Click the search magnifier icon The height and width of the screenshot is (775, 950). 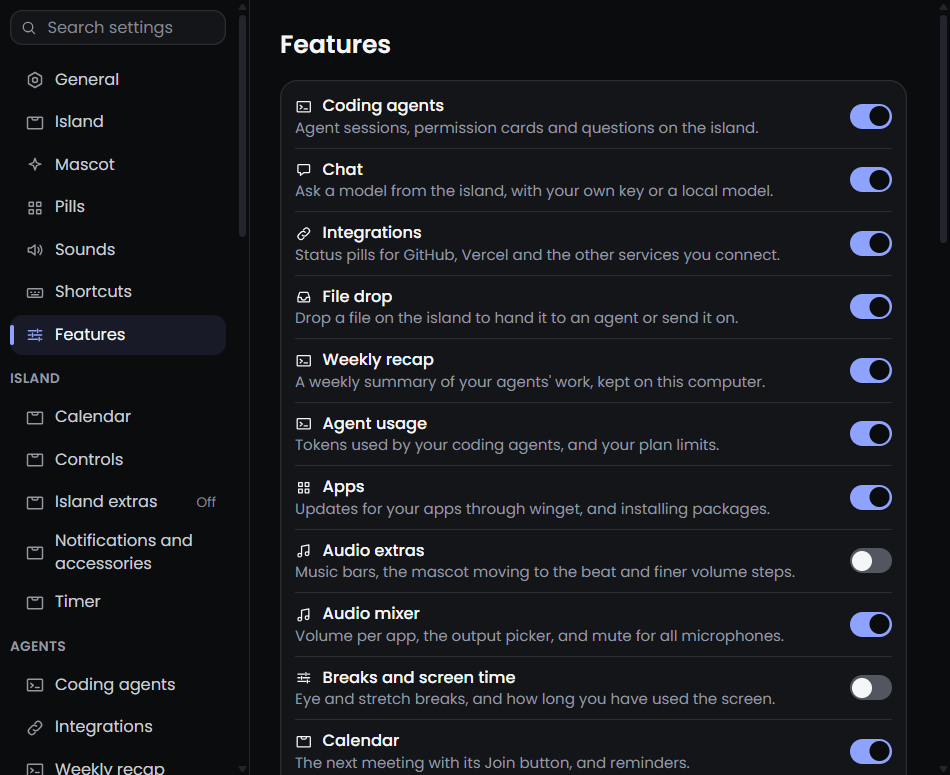[x=28, y=28]
